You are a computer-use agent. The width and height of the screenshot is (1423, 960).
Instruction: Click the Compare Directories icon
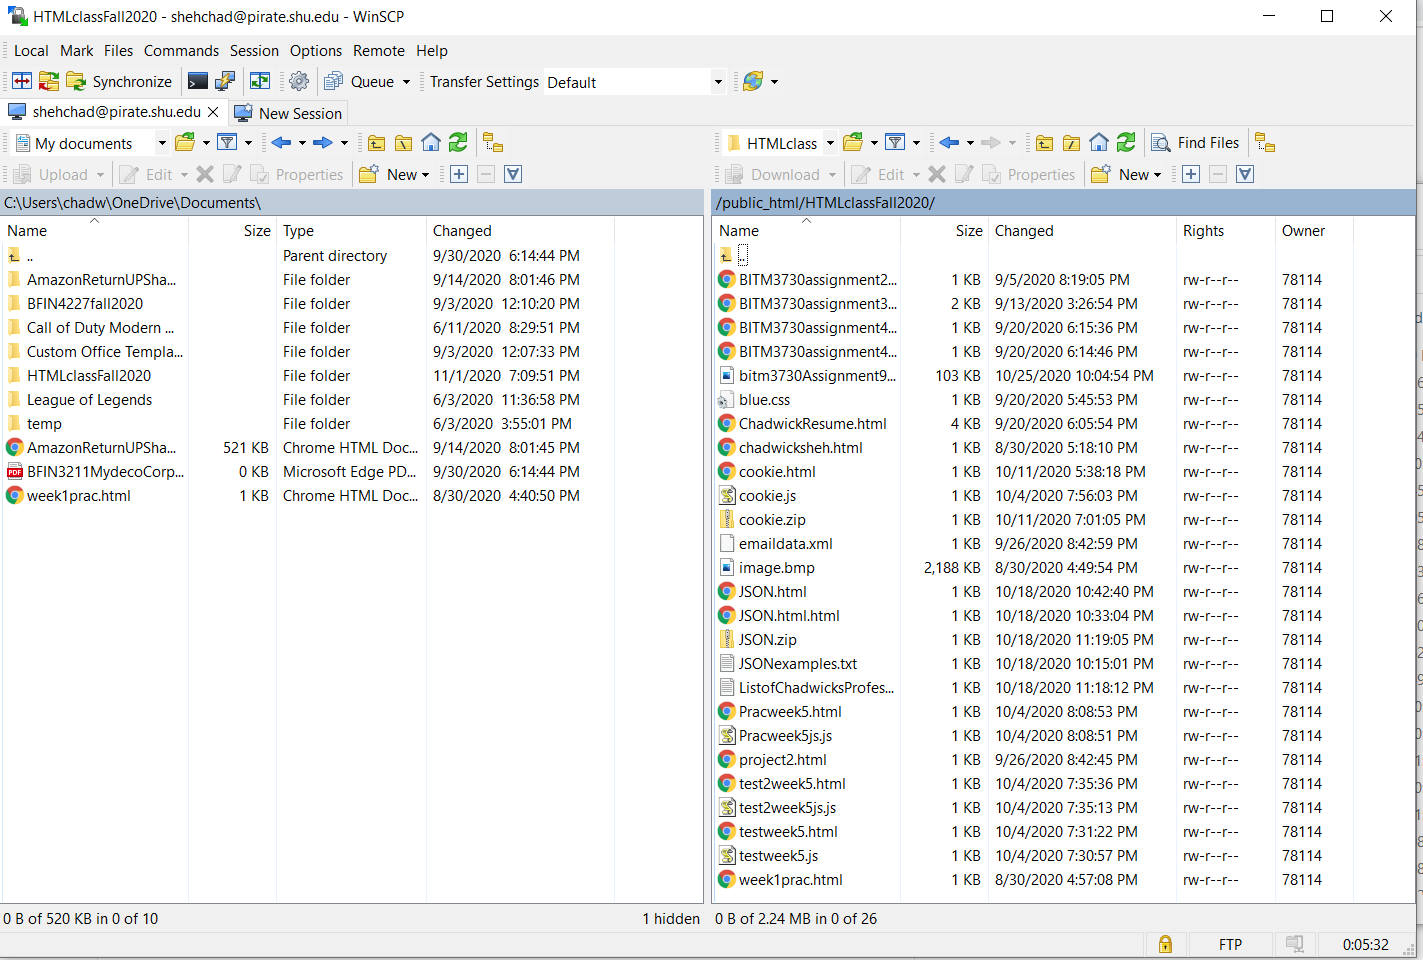[x=22, y=82]
